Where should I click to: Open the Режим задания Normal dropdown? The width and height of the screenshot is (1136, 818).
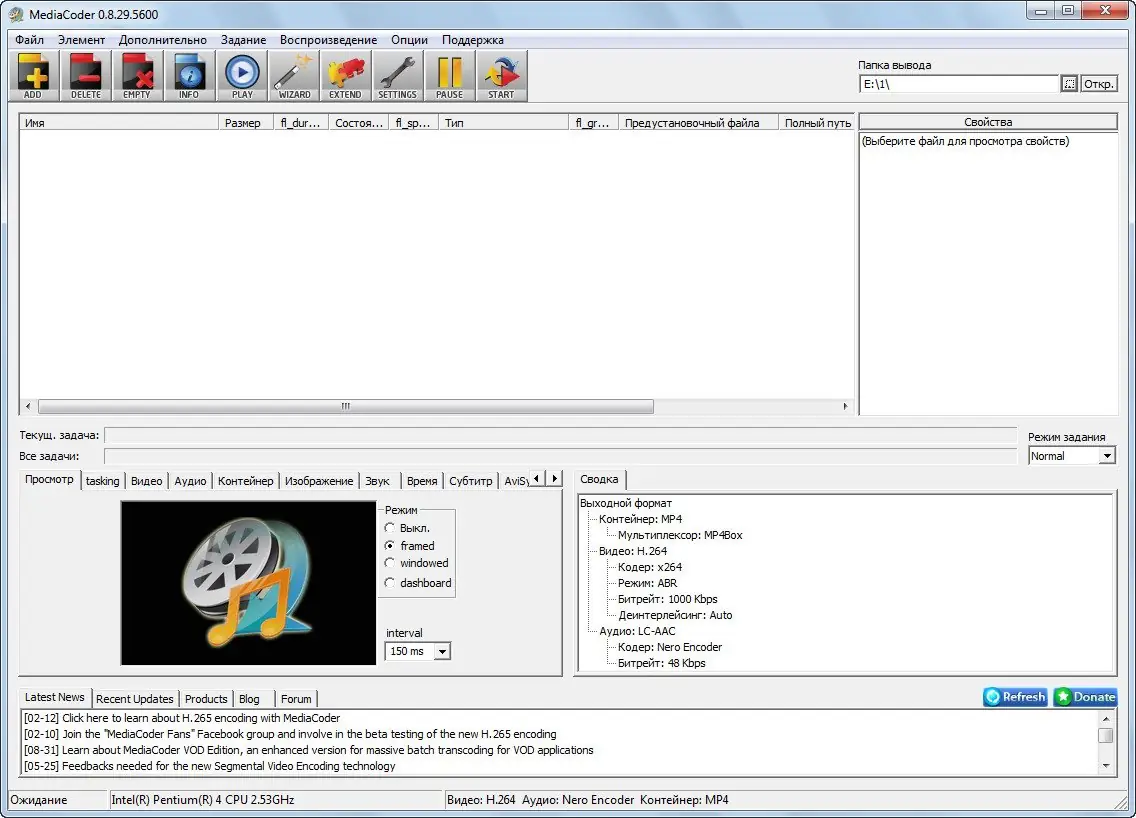(x=1107, y=456)
